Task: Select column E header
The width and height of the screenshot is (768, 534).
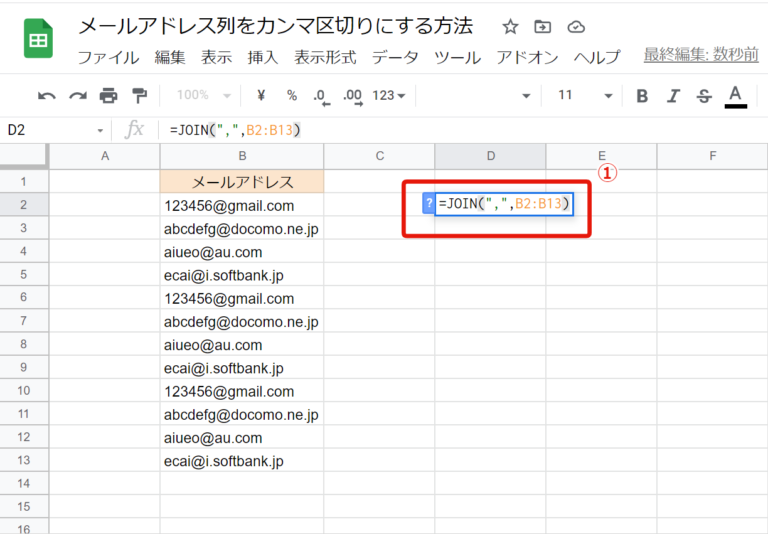Action: 601,156
